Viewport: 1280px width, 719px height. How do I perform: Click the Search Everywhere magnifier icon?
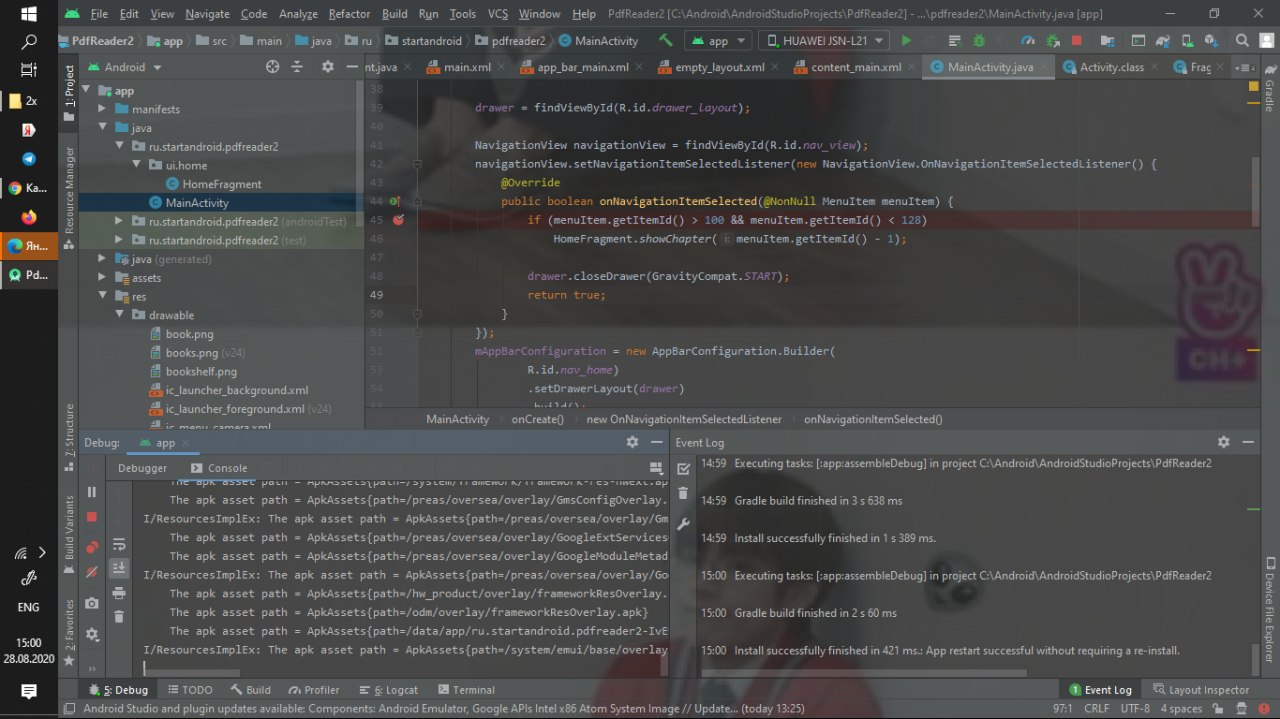(1242, 41)
